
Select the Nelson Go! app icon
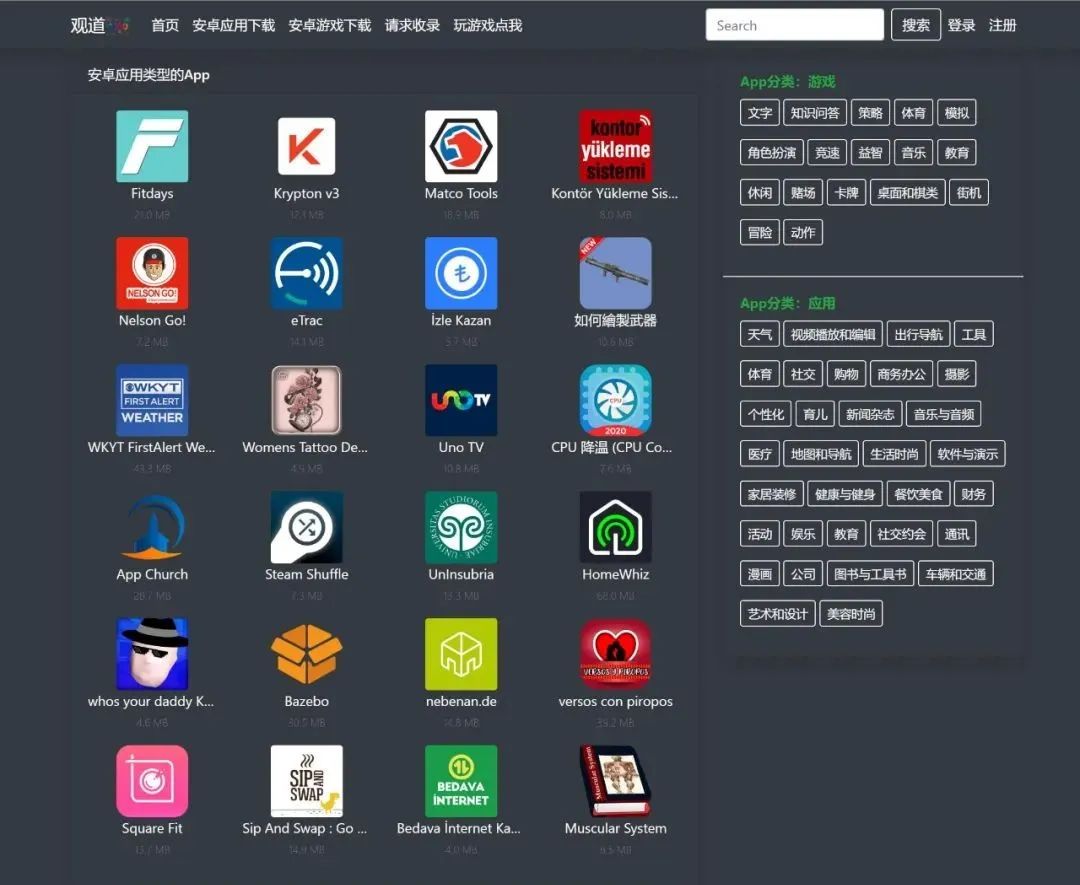tap(152, 273)
